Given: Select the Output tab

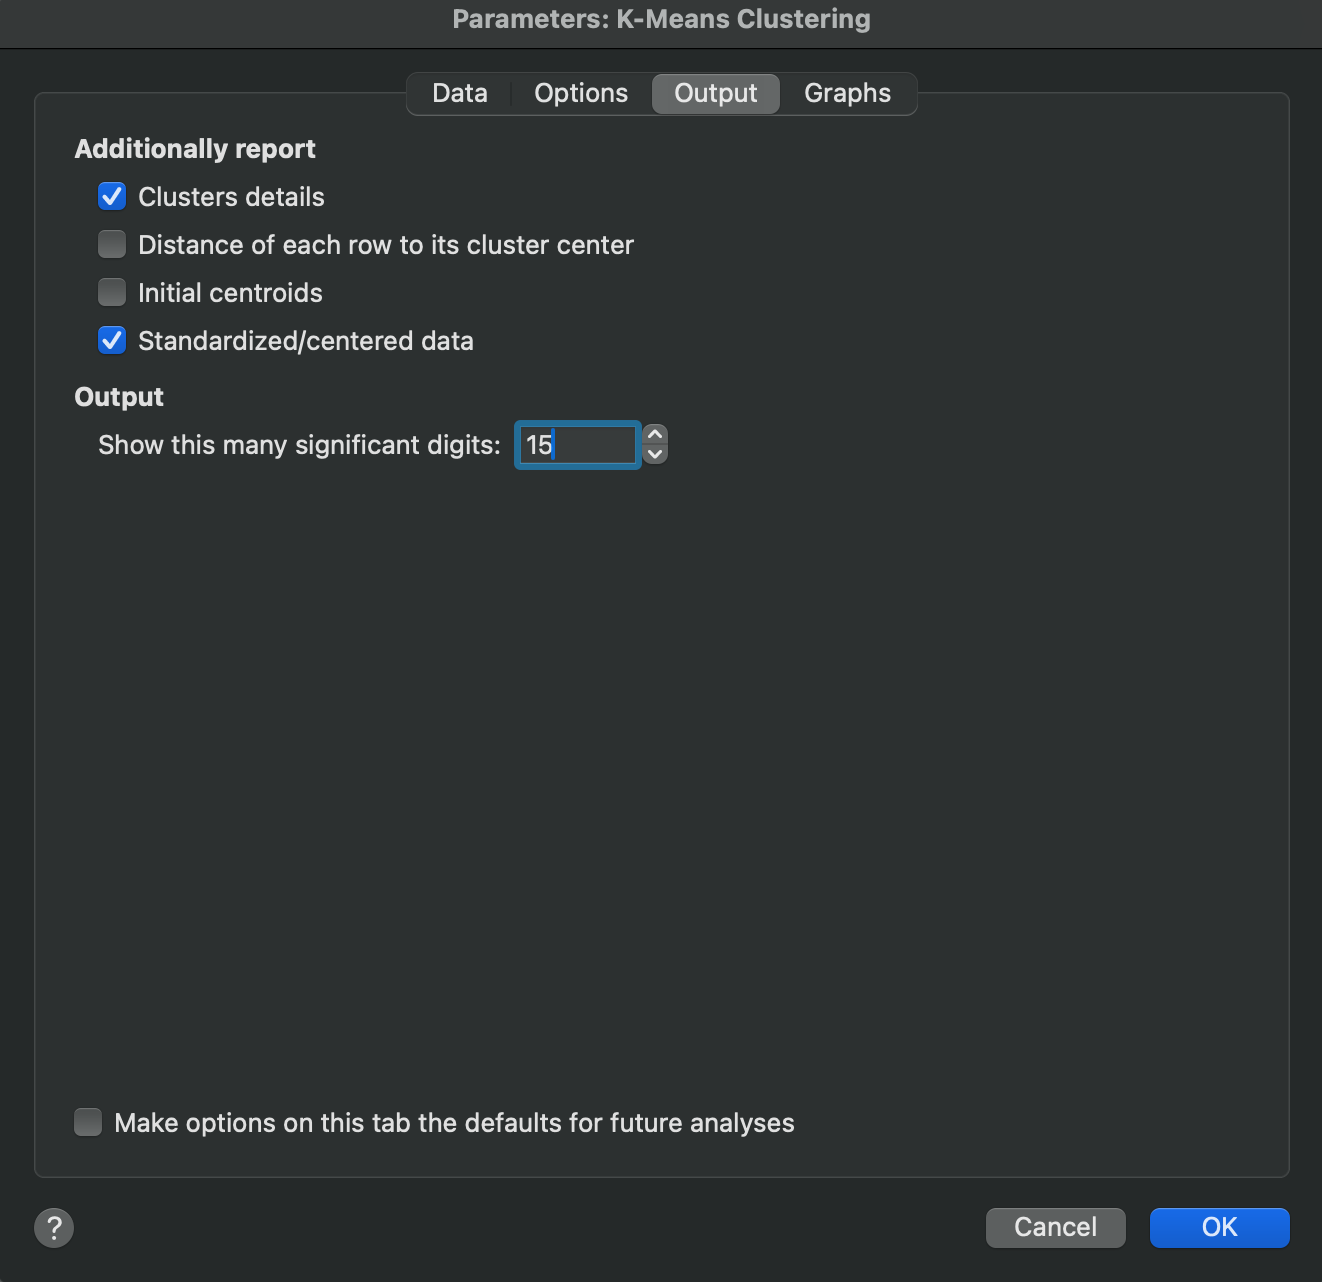Looking at the screenshot, I should [715, 94].
